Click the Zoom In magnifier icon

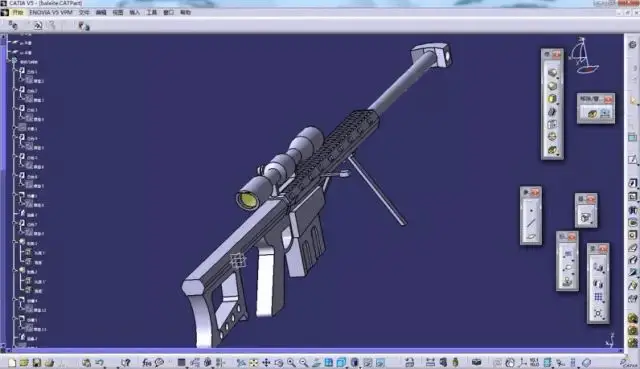[291, 362]
